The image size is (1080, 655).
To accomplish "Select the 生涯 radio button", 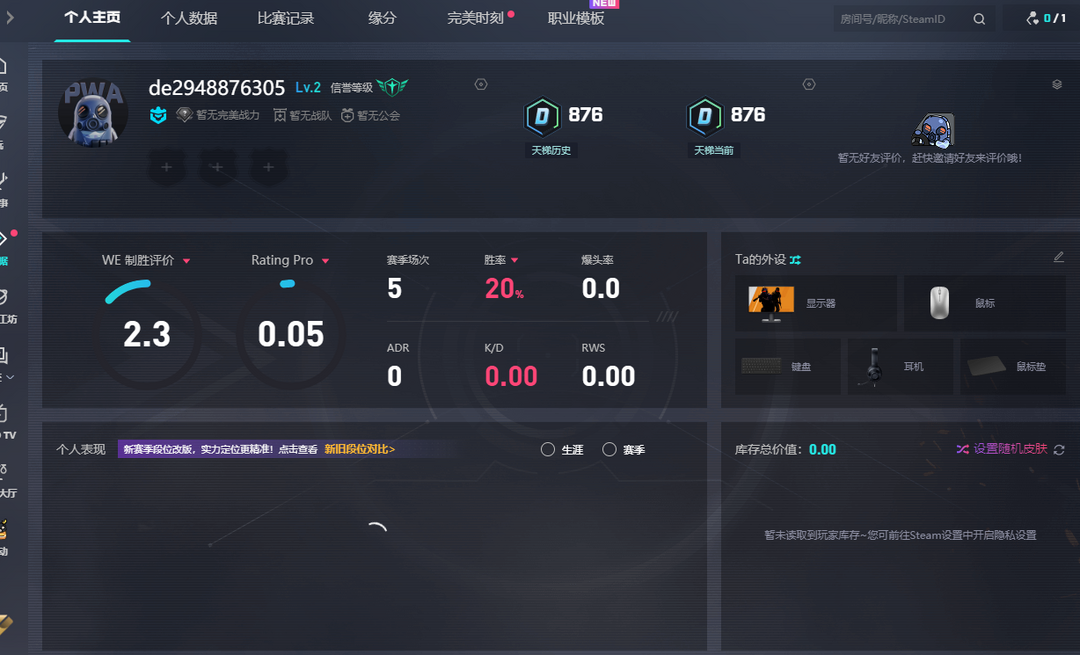I will (x=548, y=450).
